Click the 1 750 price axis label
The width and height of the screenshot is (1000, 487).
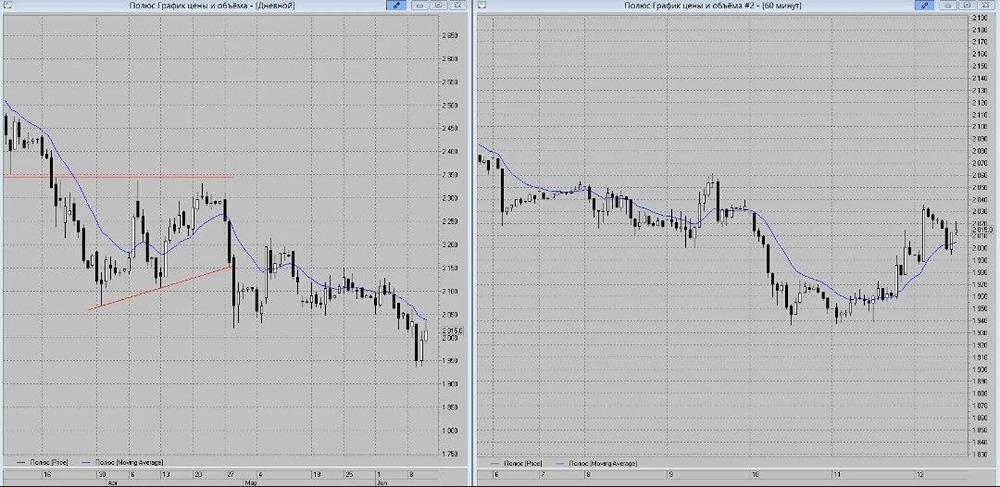(450, 454)
